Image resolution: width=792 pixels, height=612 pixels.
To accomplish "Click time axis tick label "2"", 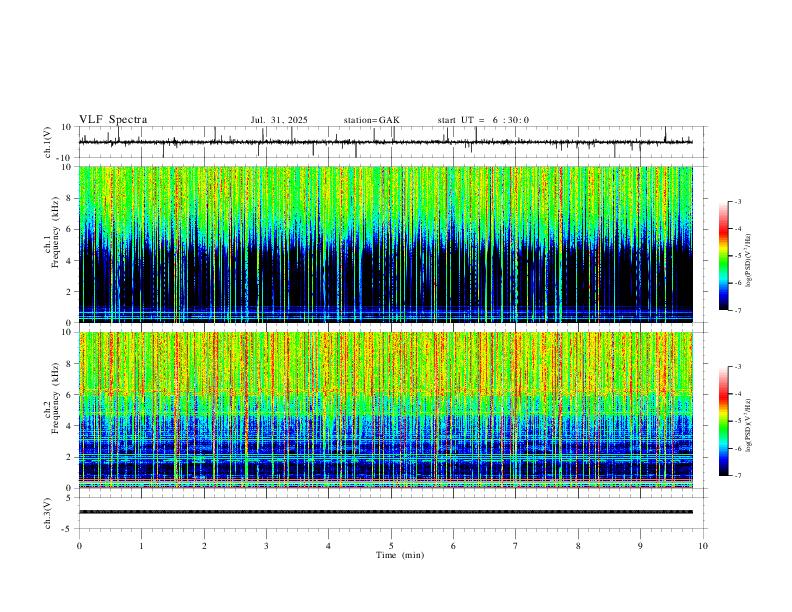I will coord(204,546).
